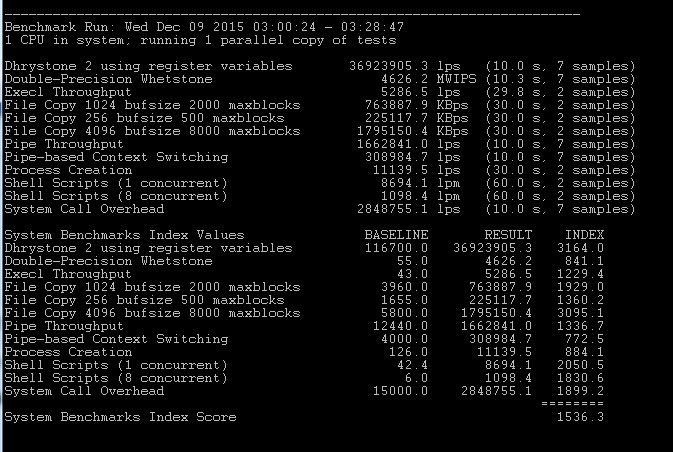Click Whetstone value '4626.2 MWIPS'
673x452 pixels.
point(428,79)
